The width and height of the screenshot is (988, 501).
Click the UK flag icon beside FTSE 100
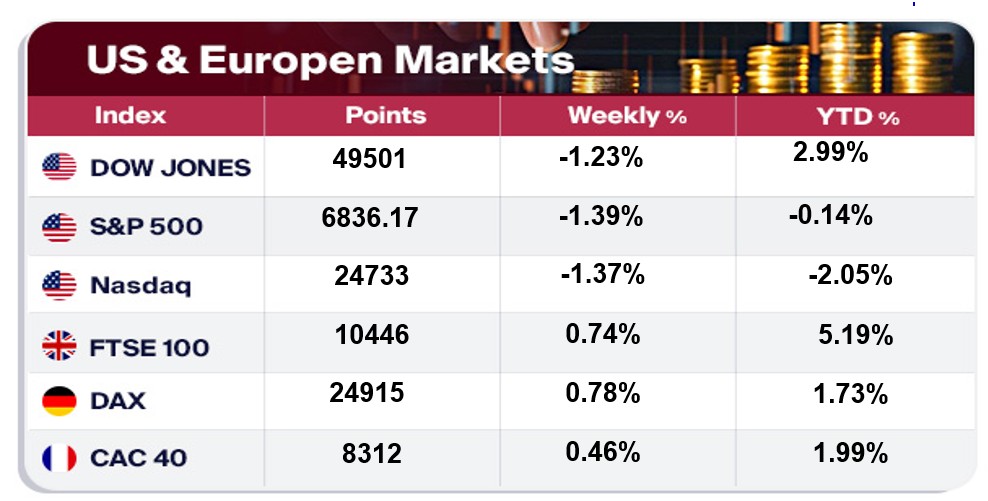pyautogui.click(x=59, y=346)
